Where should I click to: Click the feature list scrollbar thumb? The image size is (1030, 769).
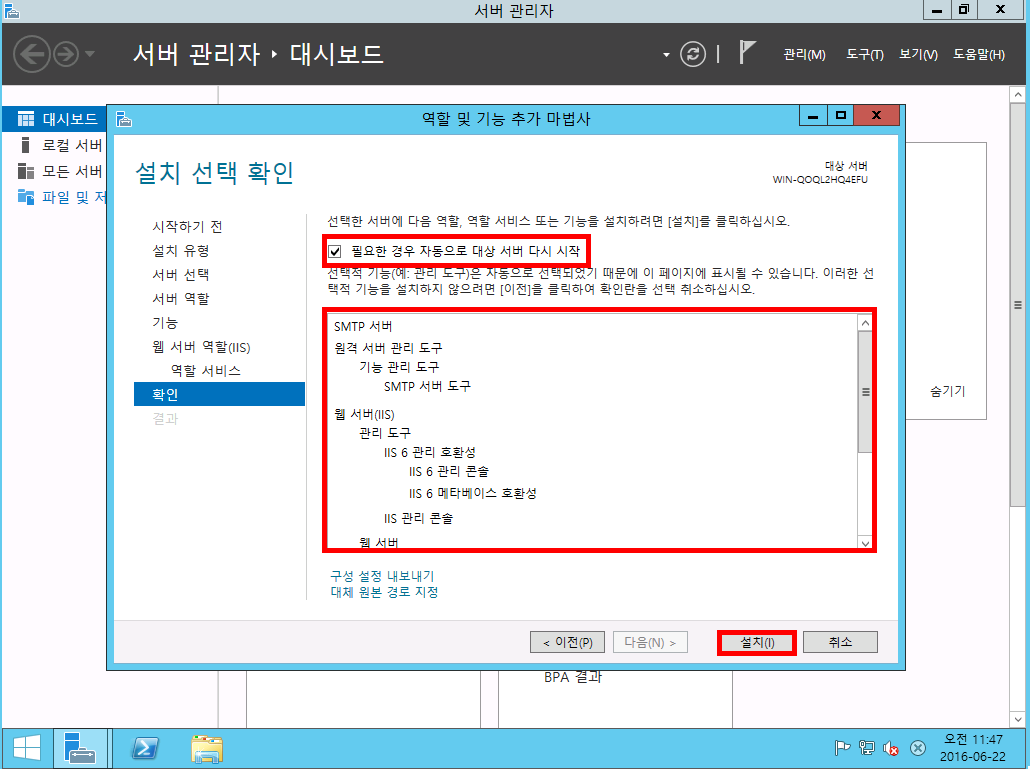865,392
